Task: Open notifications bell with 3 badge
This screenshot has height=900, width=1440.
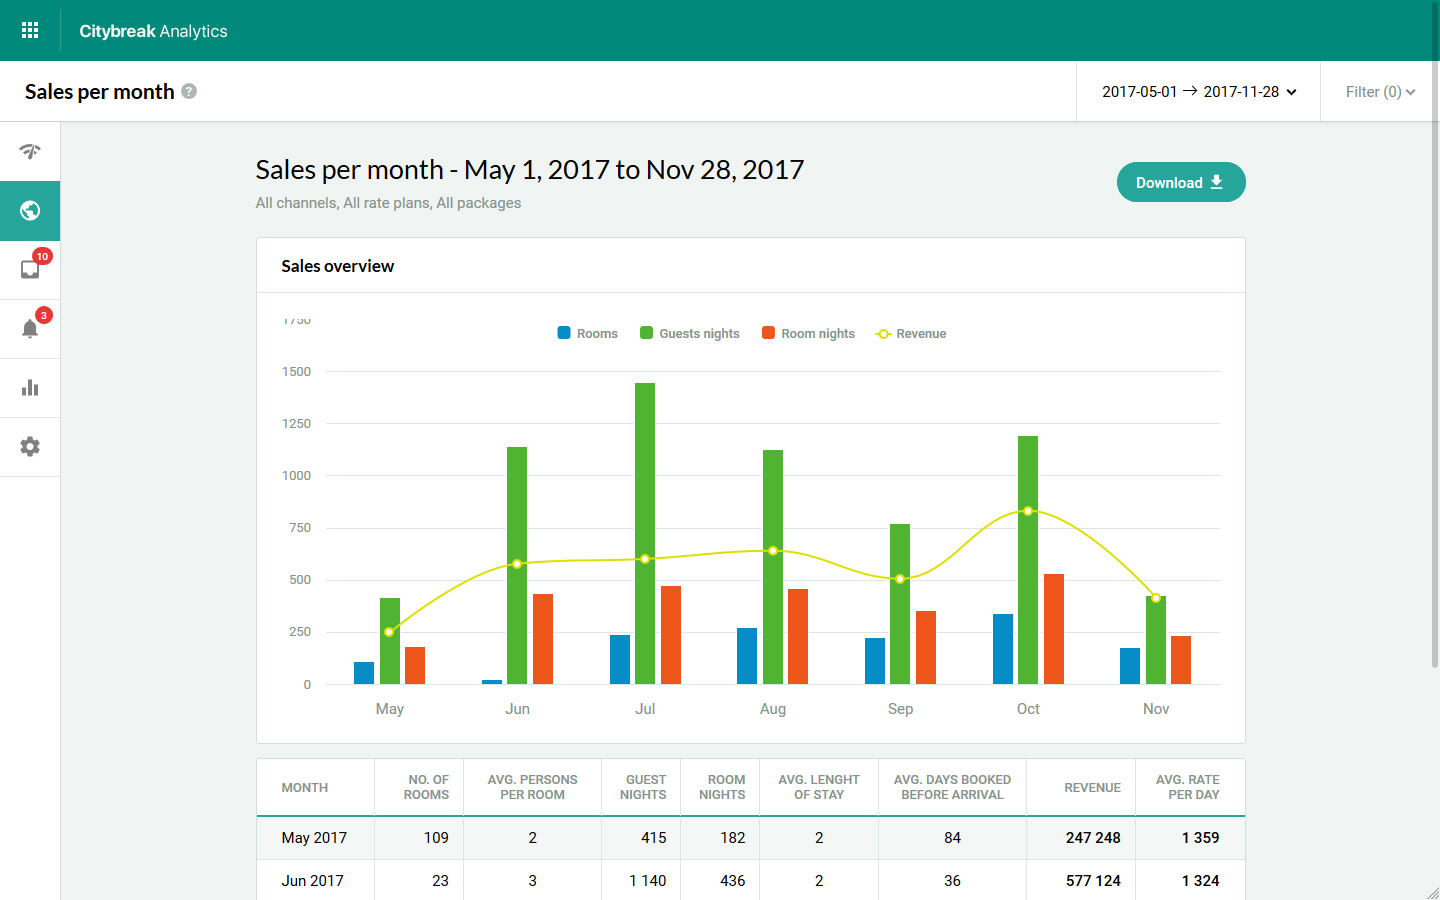Action: (30, 328)
